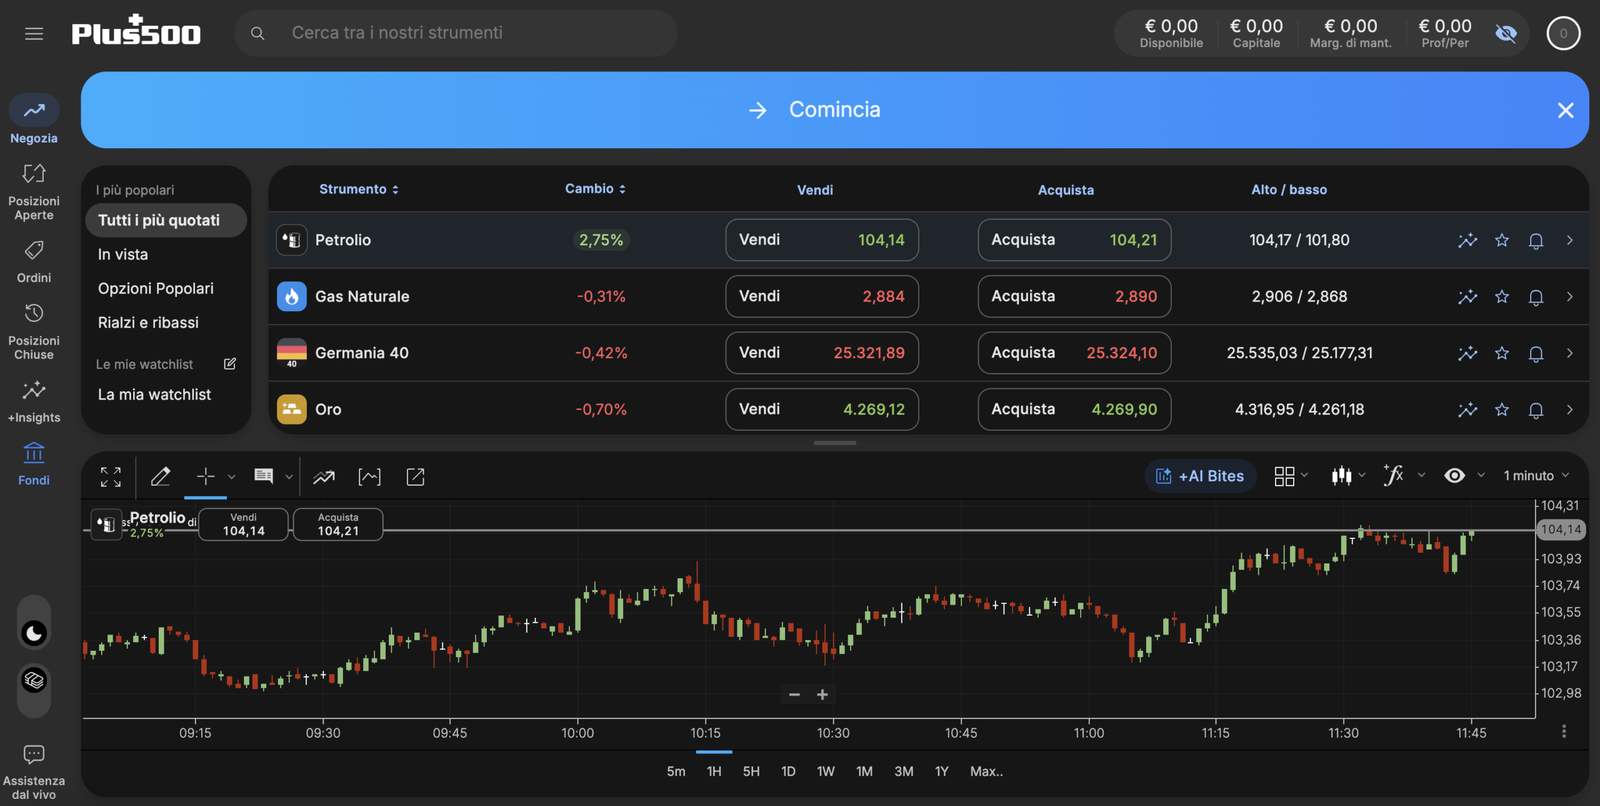Select Tutti i più quotati list

click(166, 220)
